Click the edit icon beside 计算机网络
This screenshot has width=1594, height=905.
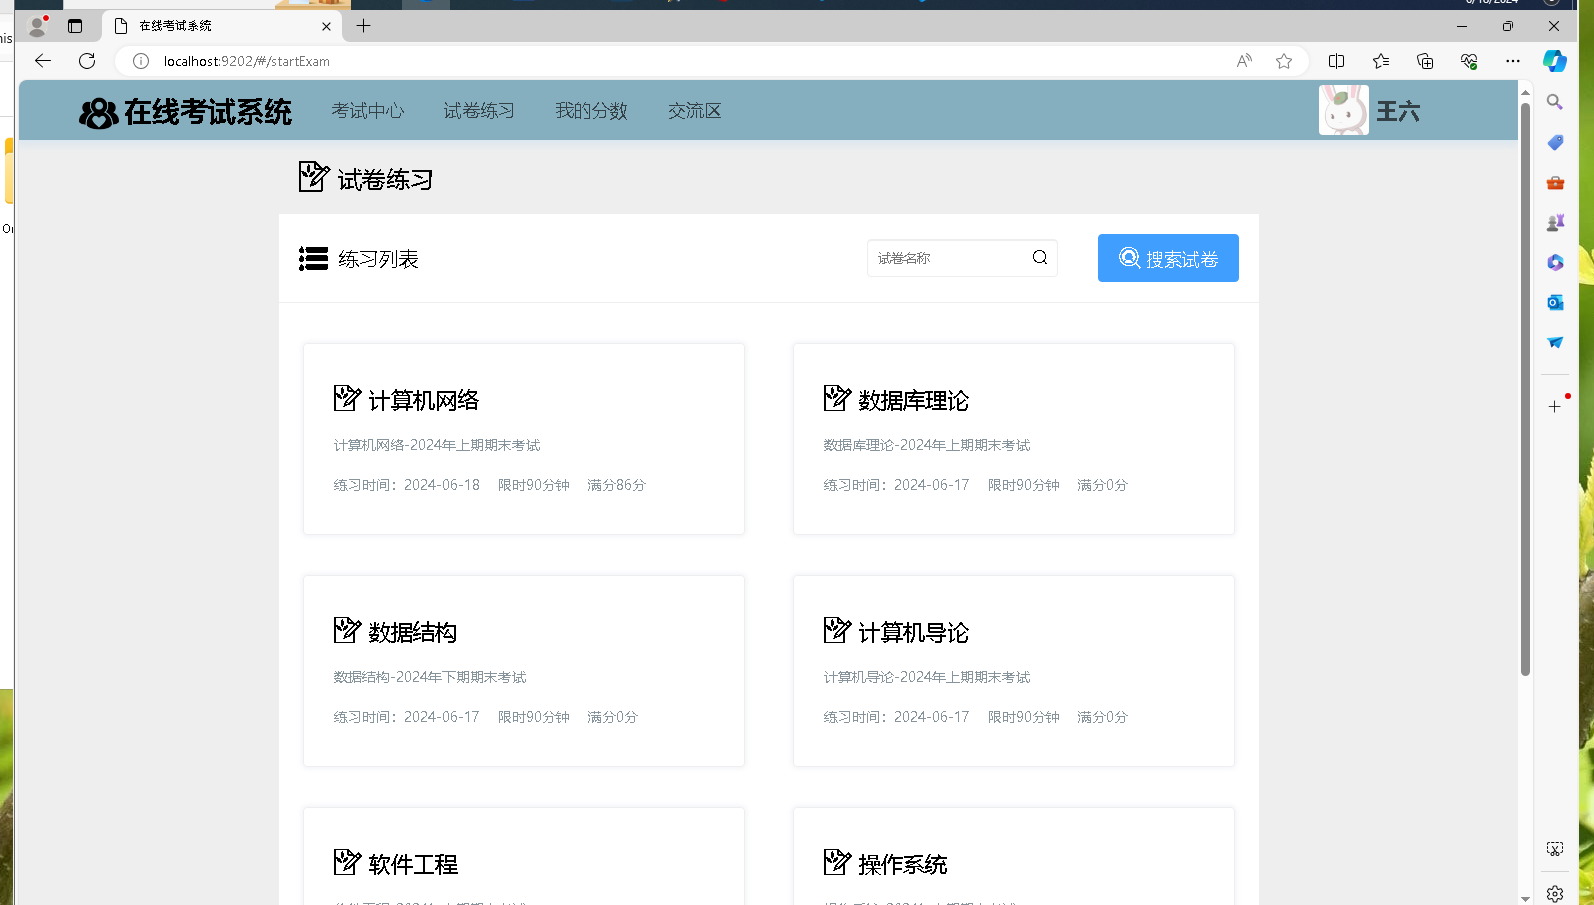click(x=347, y=398)
